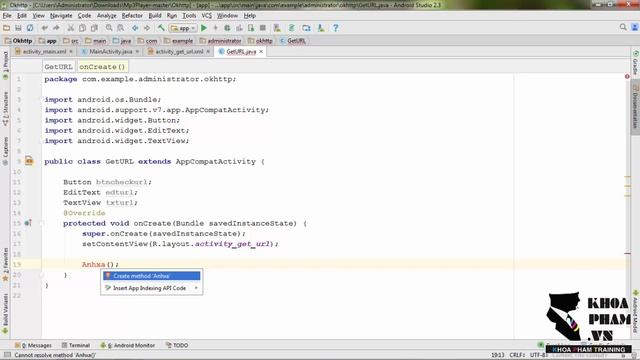Image resolution: width=640 pixels, height=360 pixels.
Task: Click the Find magnifier icon
Action: point(109,28)
